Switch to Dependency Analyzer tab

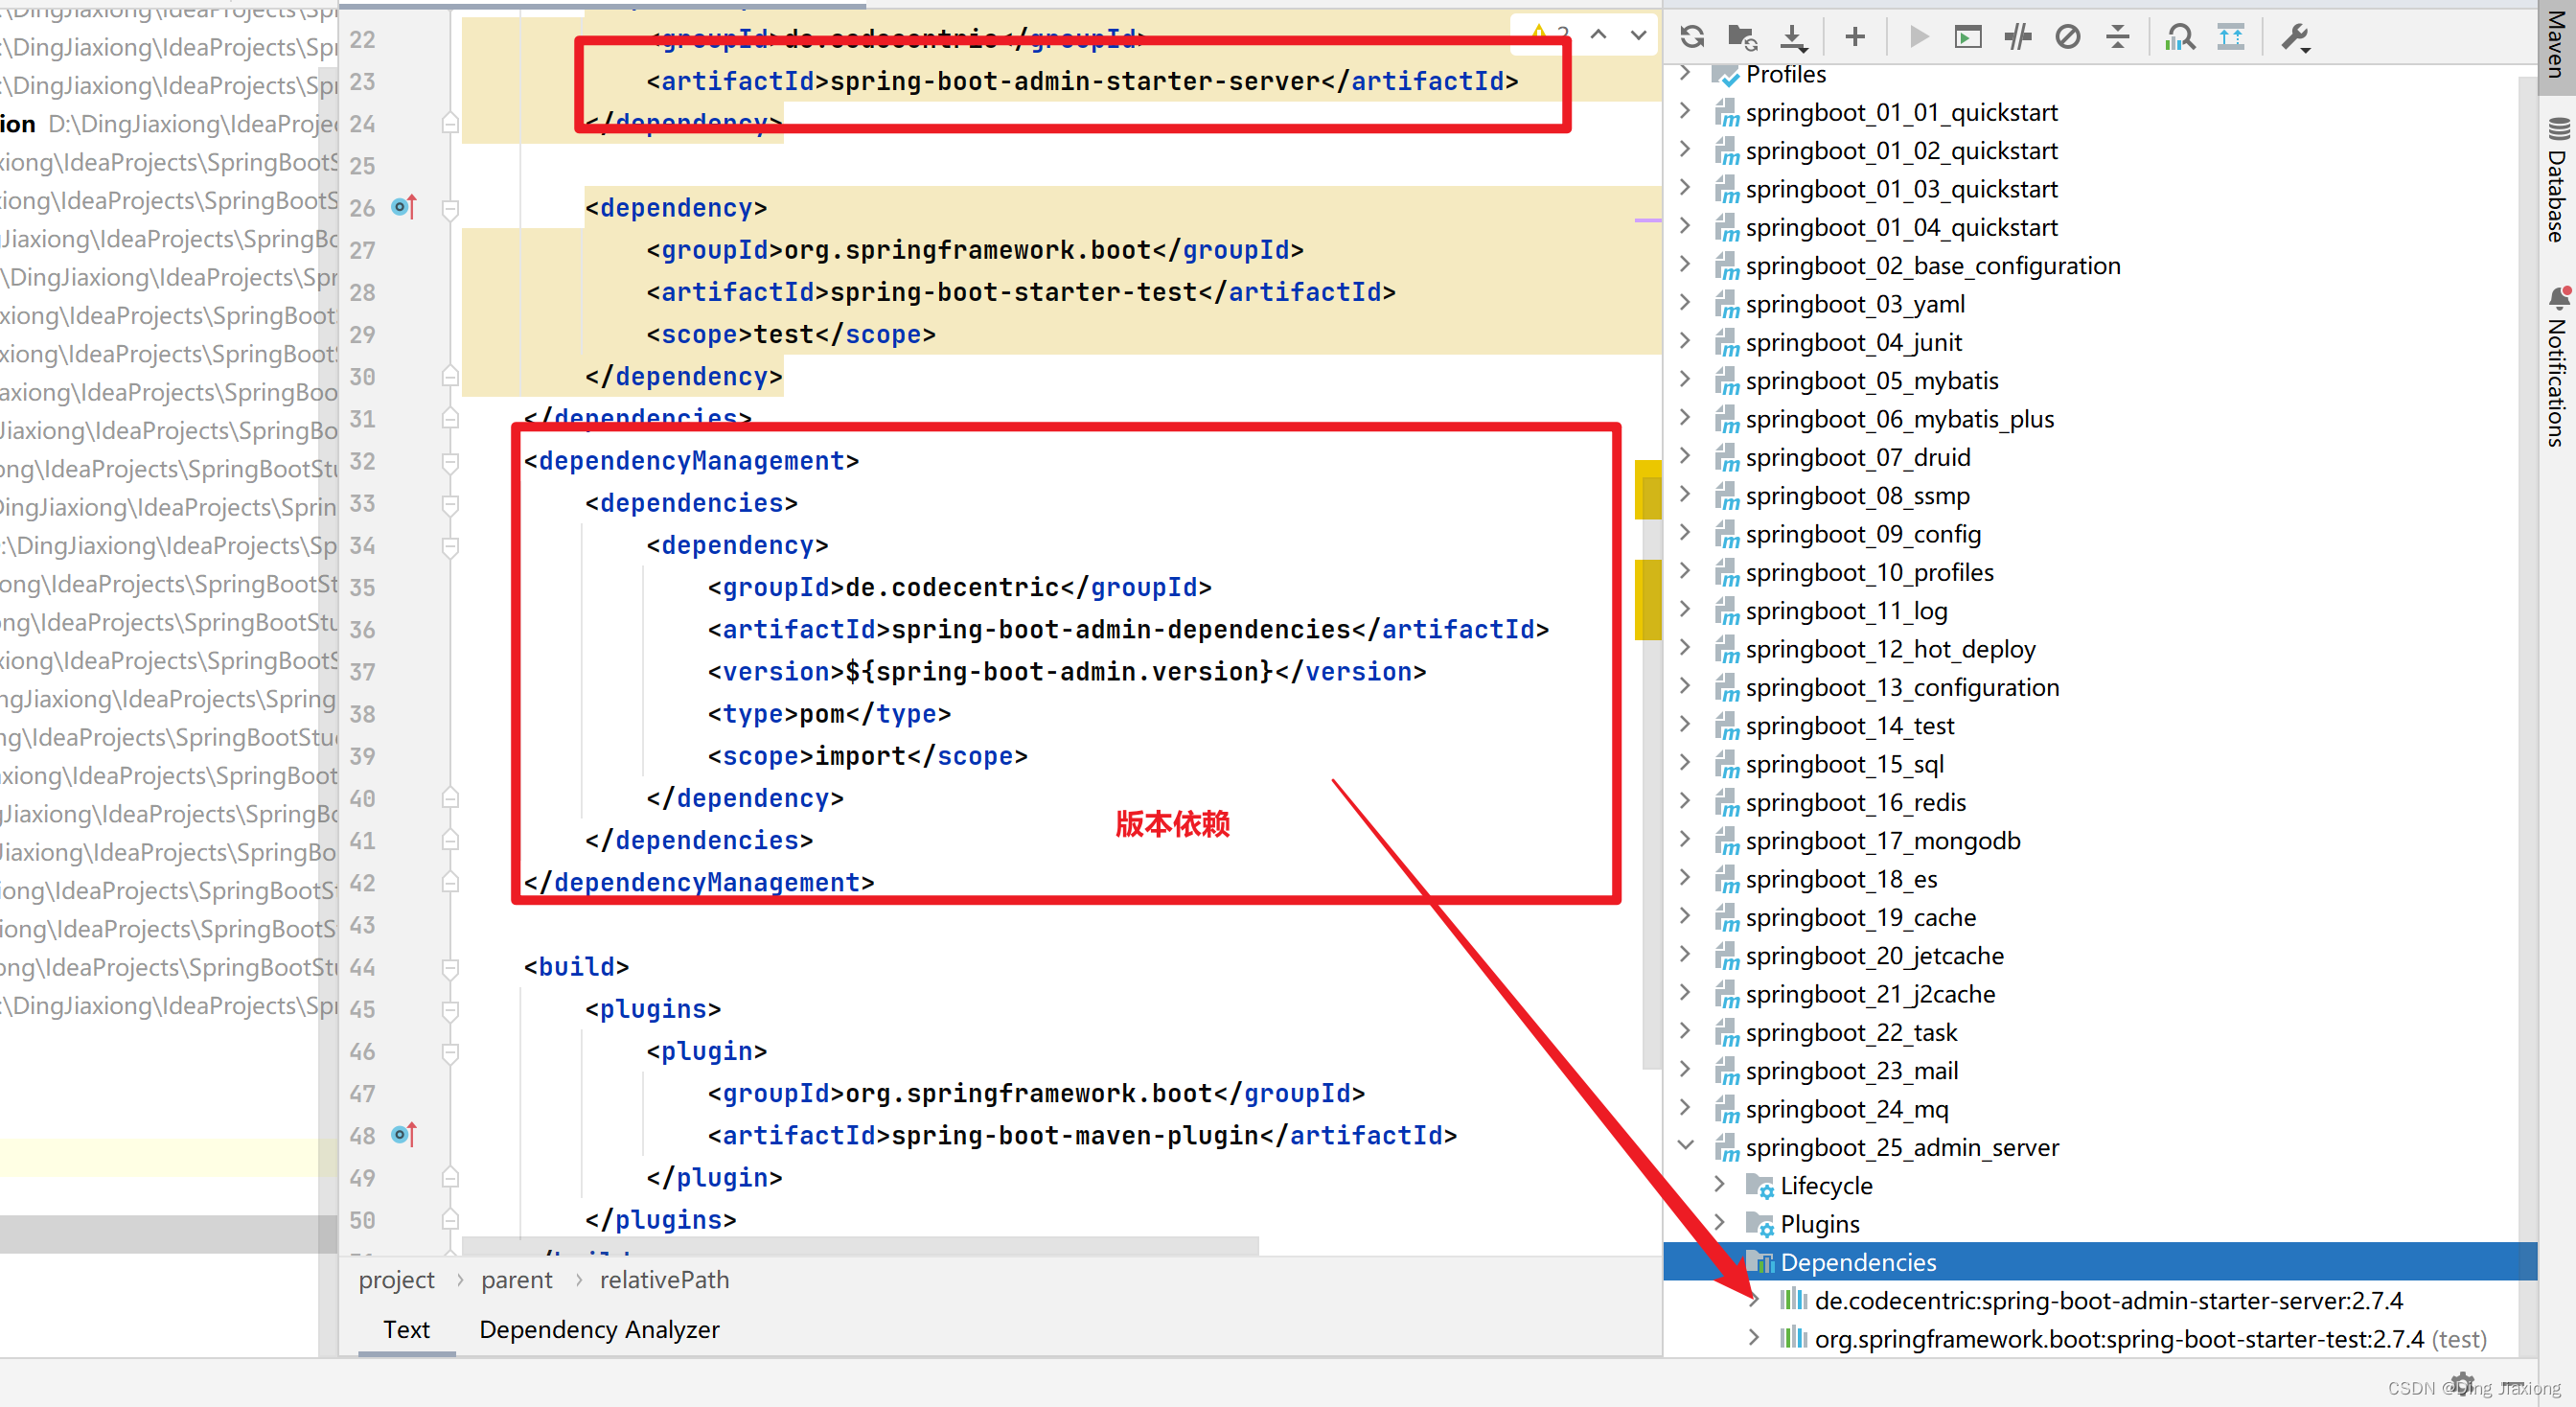599,1329
